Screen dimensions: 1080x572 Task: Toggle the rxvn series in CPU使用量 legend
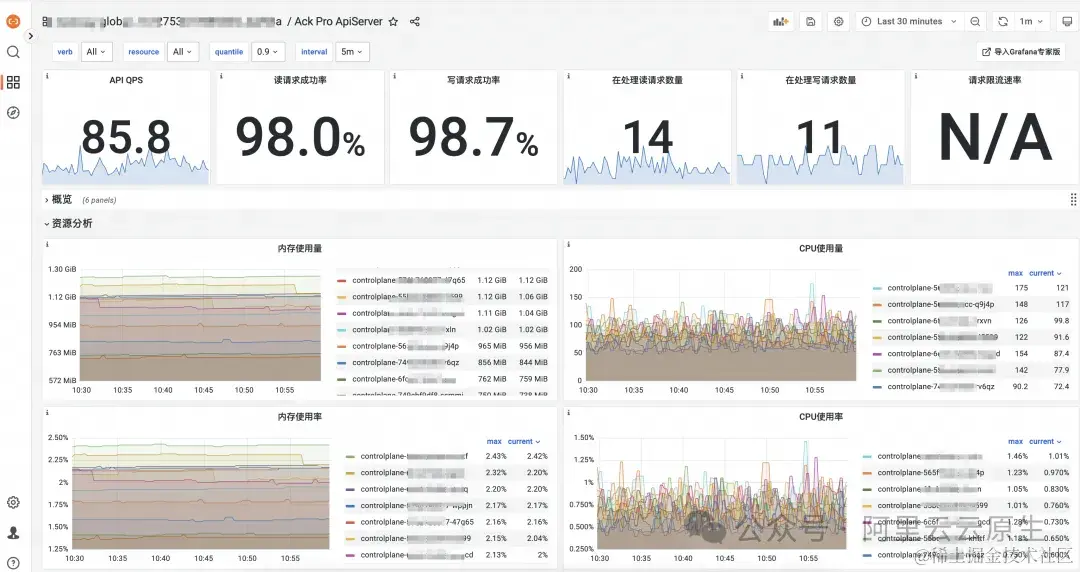pyautogui.click(x=939, y=320)
